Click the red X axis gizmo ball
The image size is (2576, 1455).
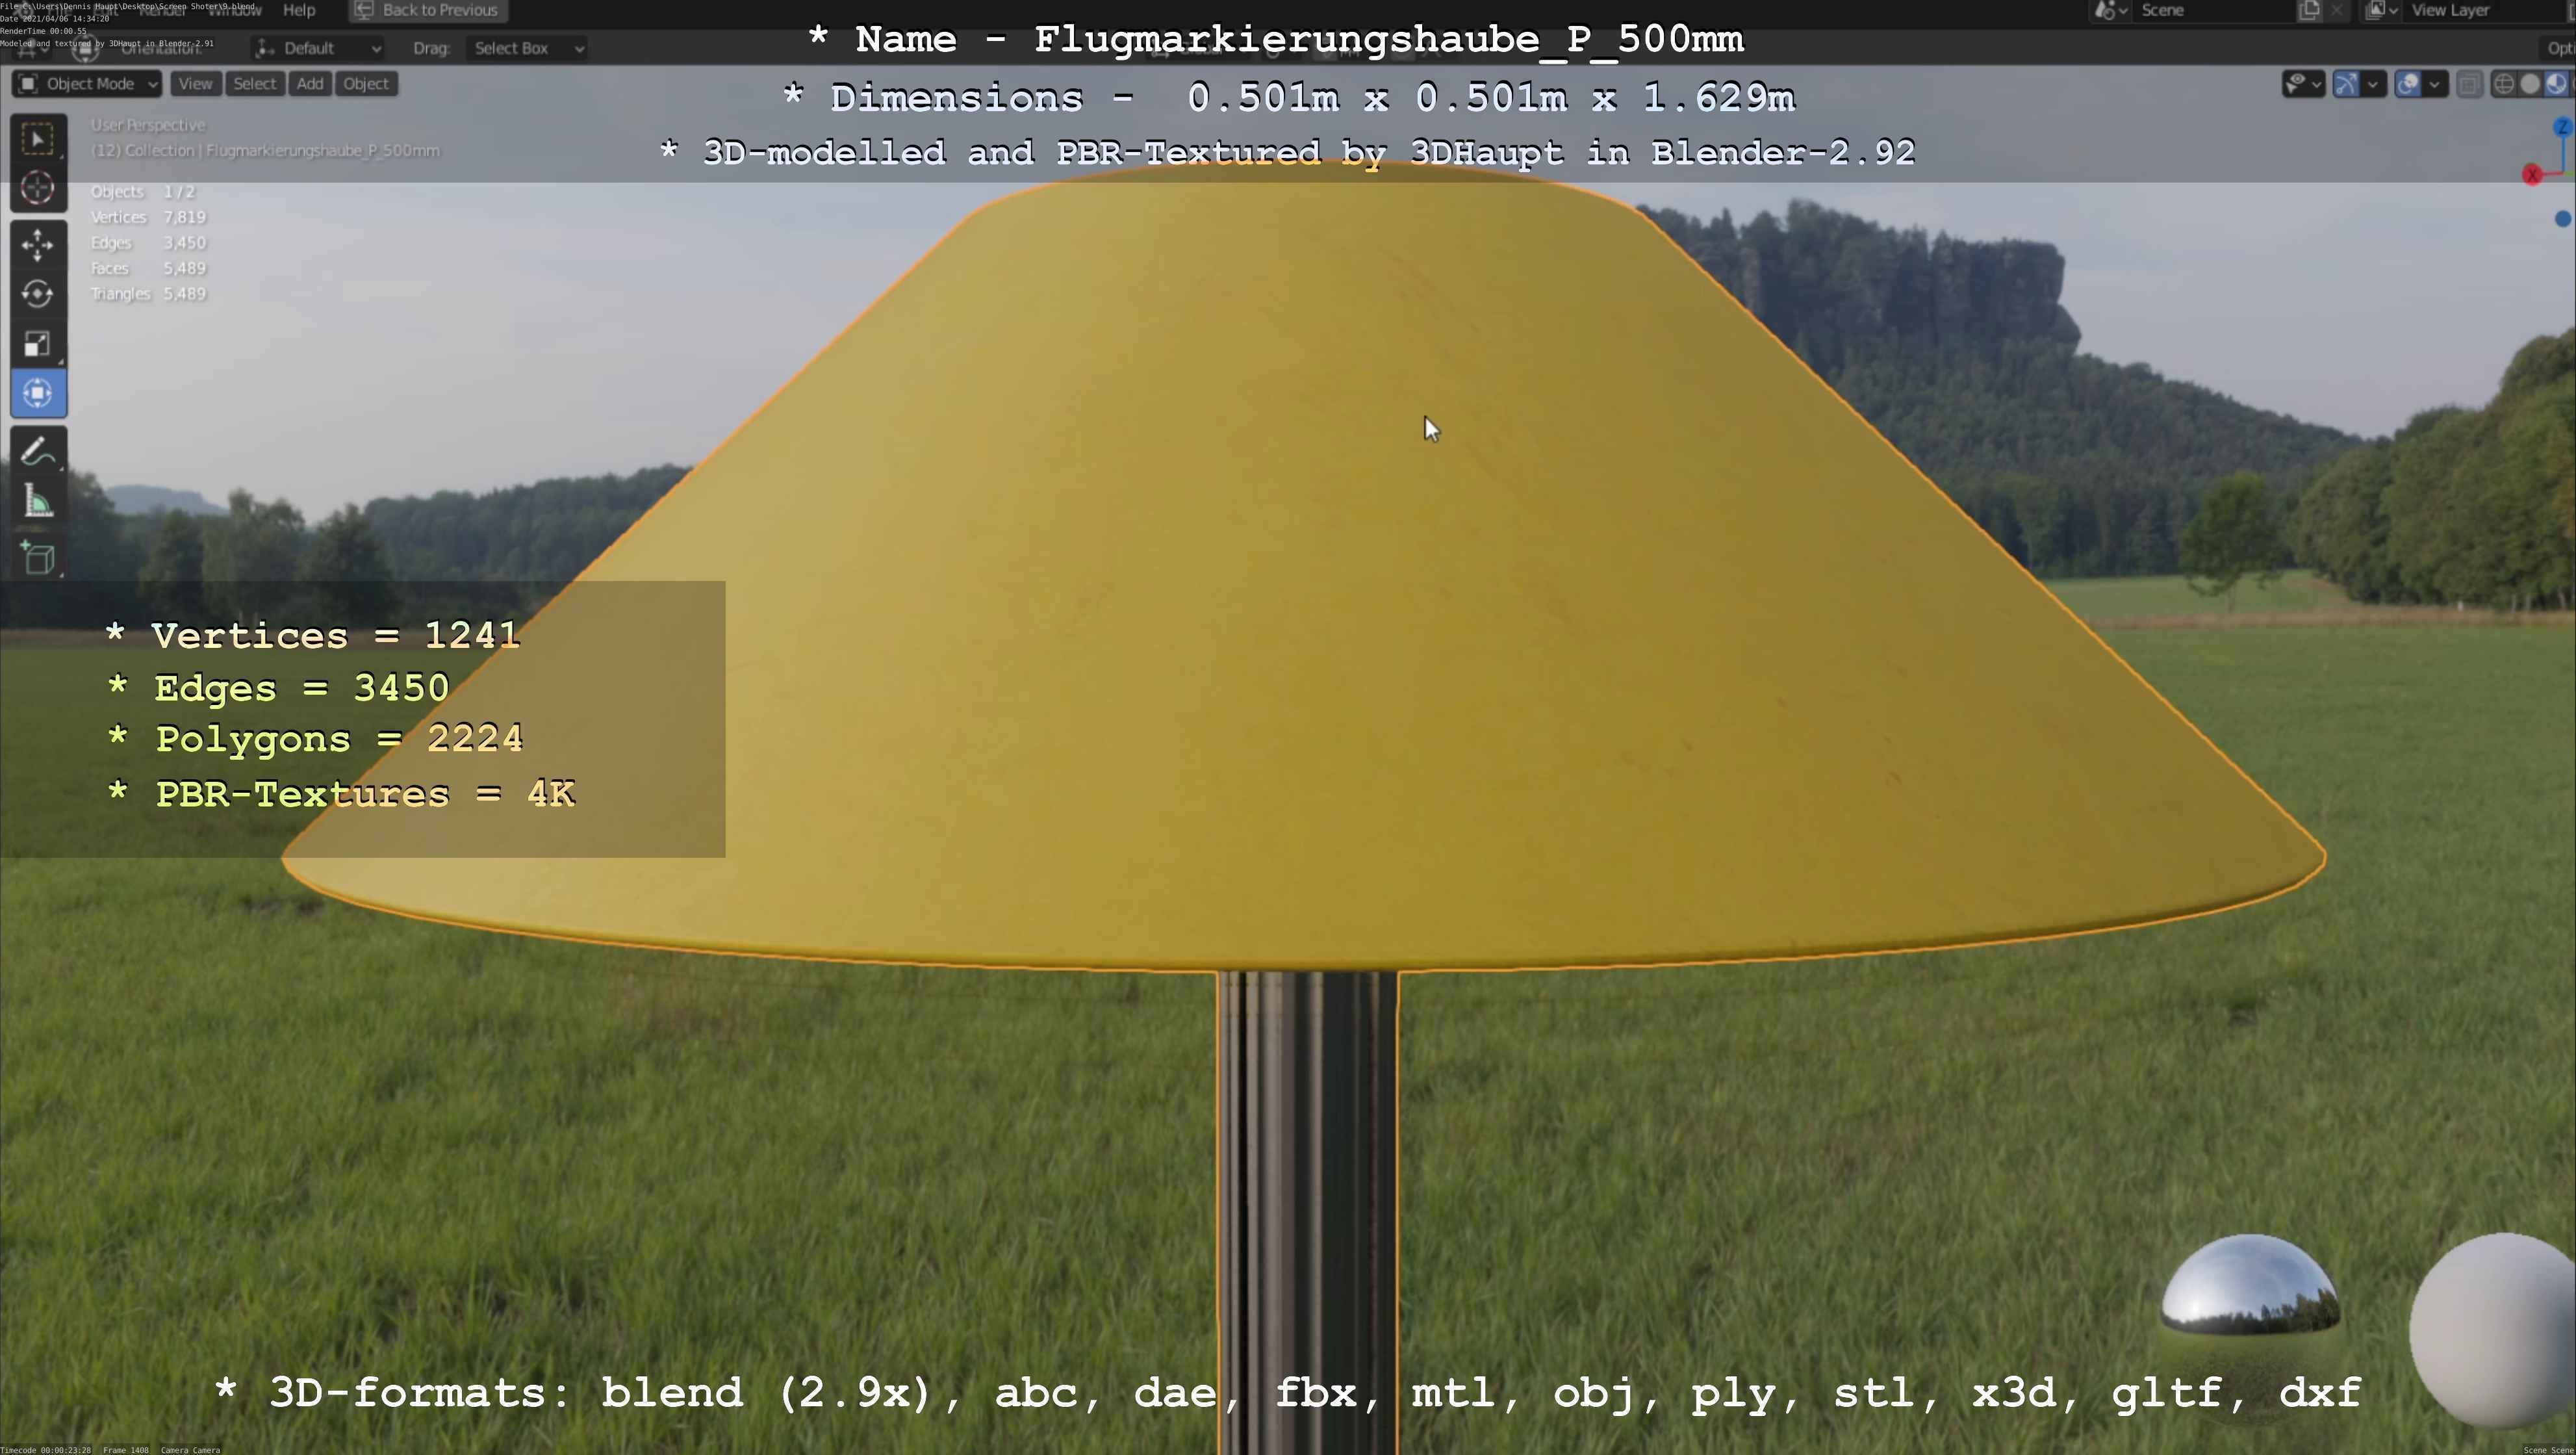pos(2532,175)
